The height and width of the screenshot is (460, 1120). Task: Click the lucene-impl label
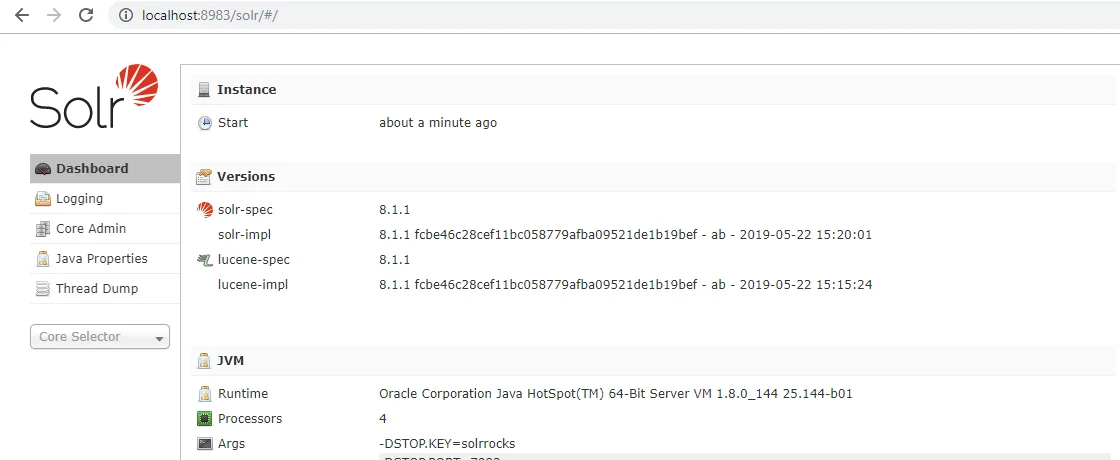point(253,284)
